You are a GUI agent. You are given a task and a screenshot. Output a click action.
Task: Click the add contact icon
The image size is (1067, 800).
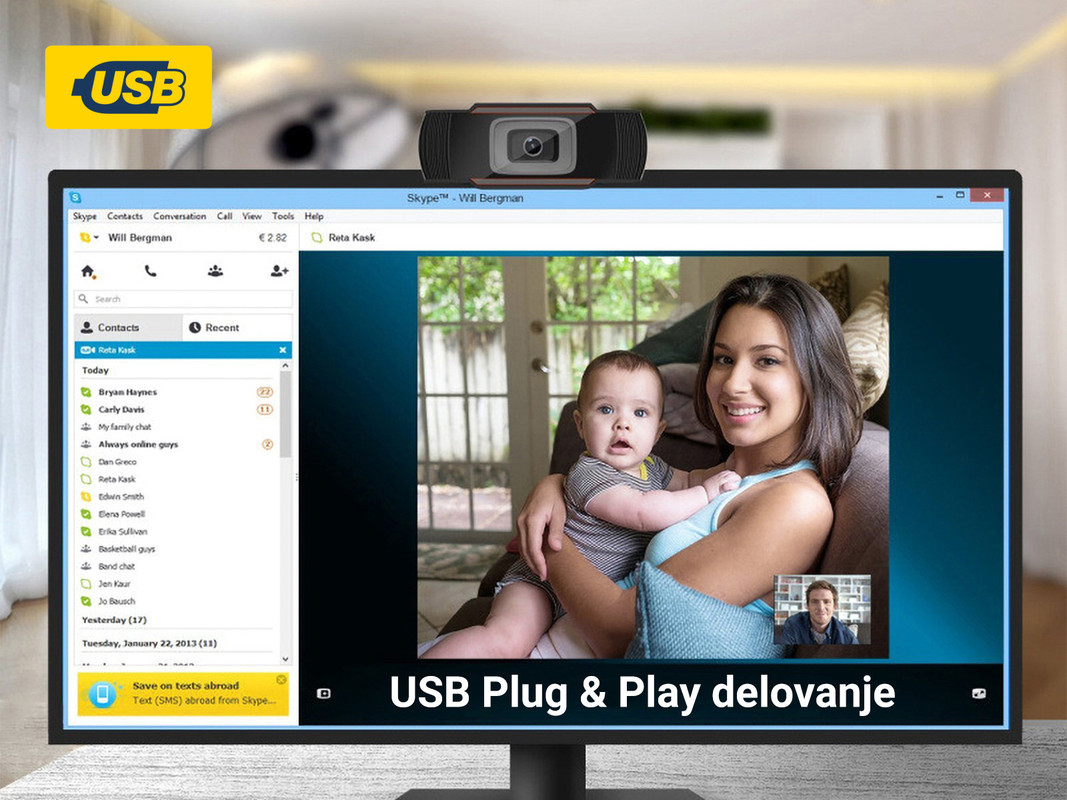[x=279, y=271]
